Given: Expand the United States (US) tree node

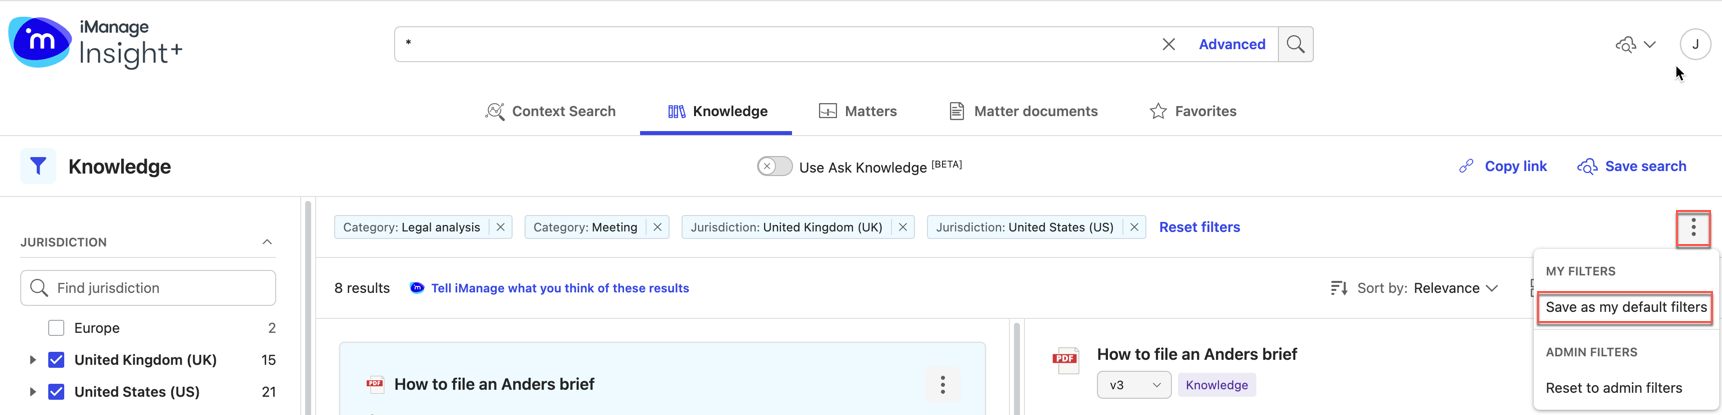Looking at the screenshot, I should tap(32, 392).
